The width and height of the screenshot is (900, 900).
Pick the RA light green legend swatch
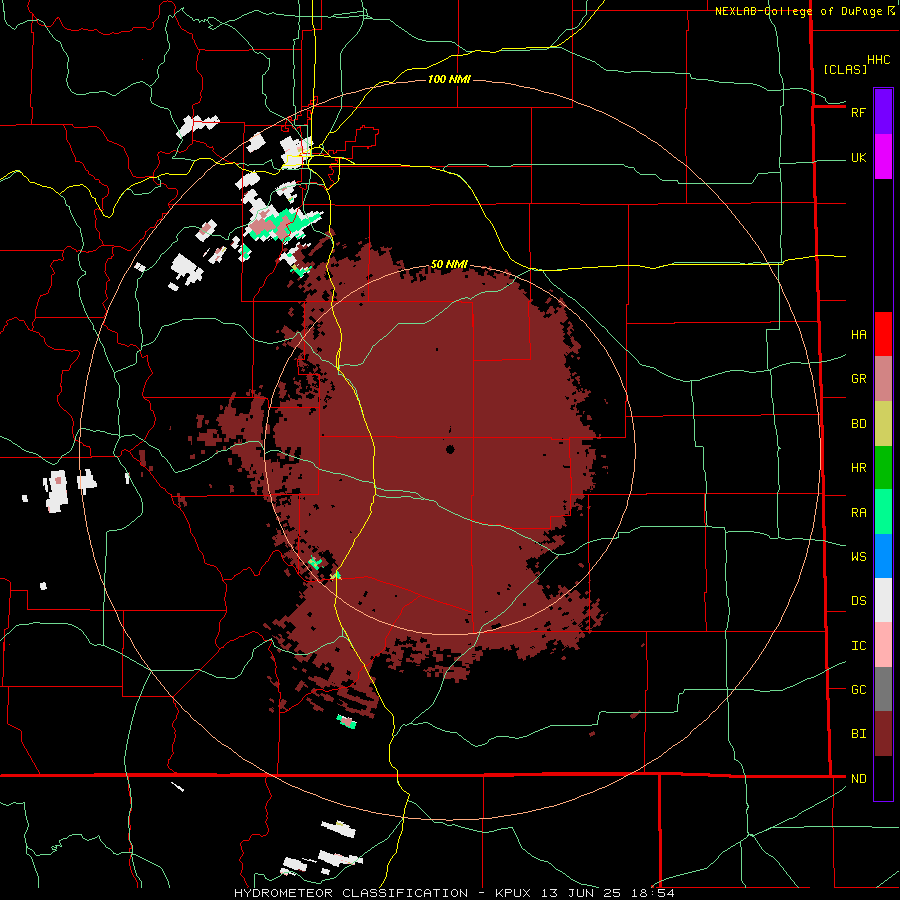click(883, 512)
